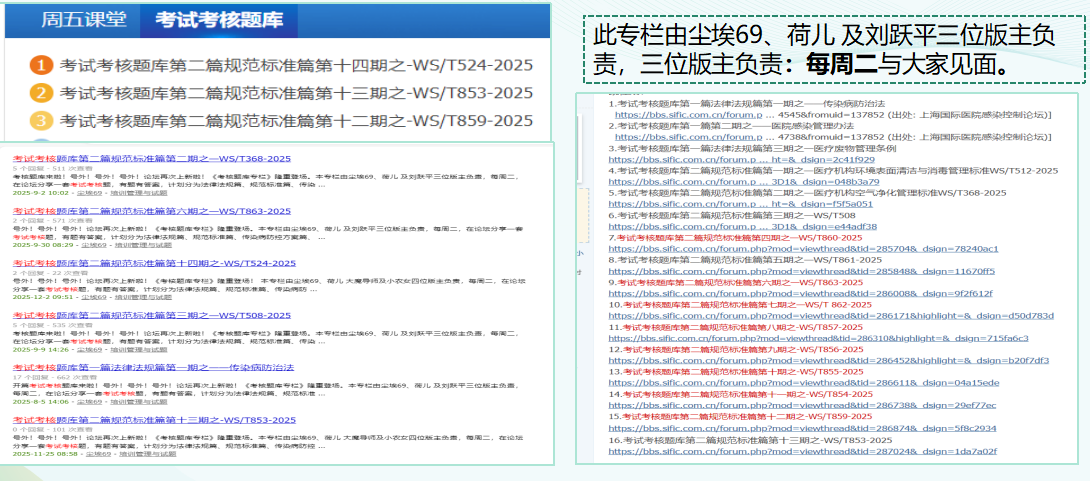
Task: Switch to the 周五课堂 tab
Action: point(83,20)
